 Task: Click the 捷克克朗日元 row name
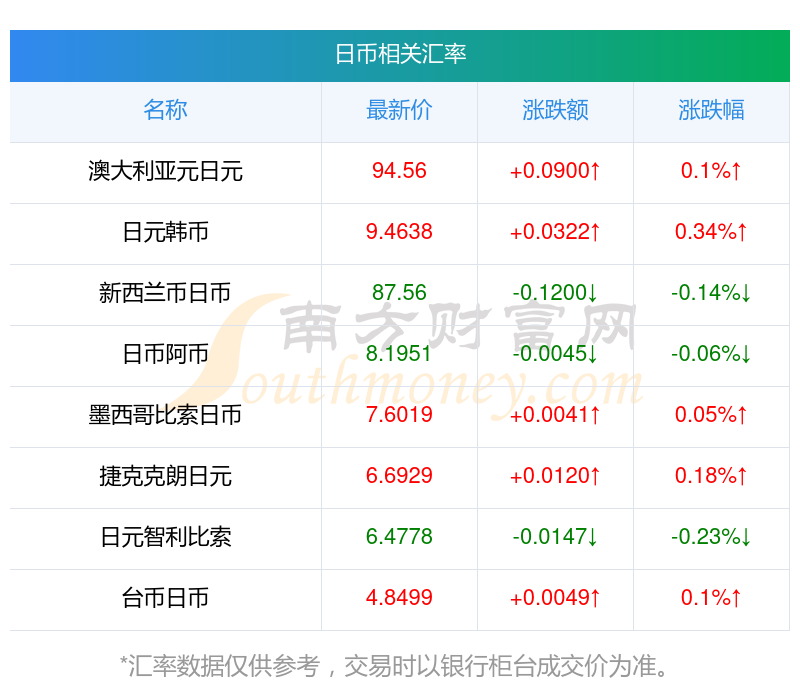(165, 476)
